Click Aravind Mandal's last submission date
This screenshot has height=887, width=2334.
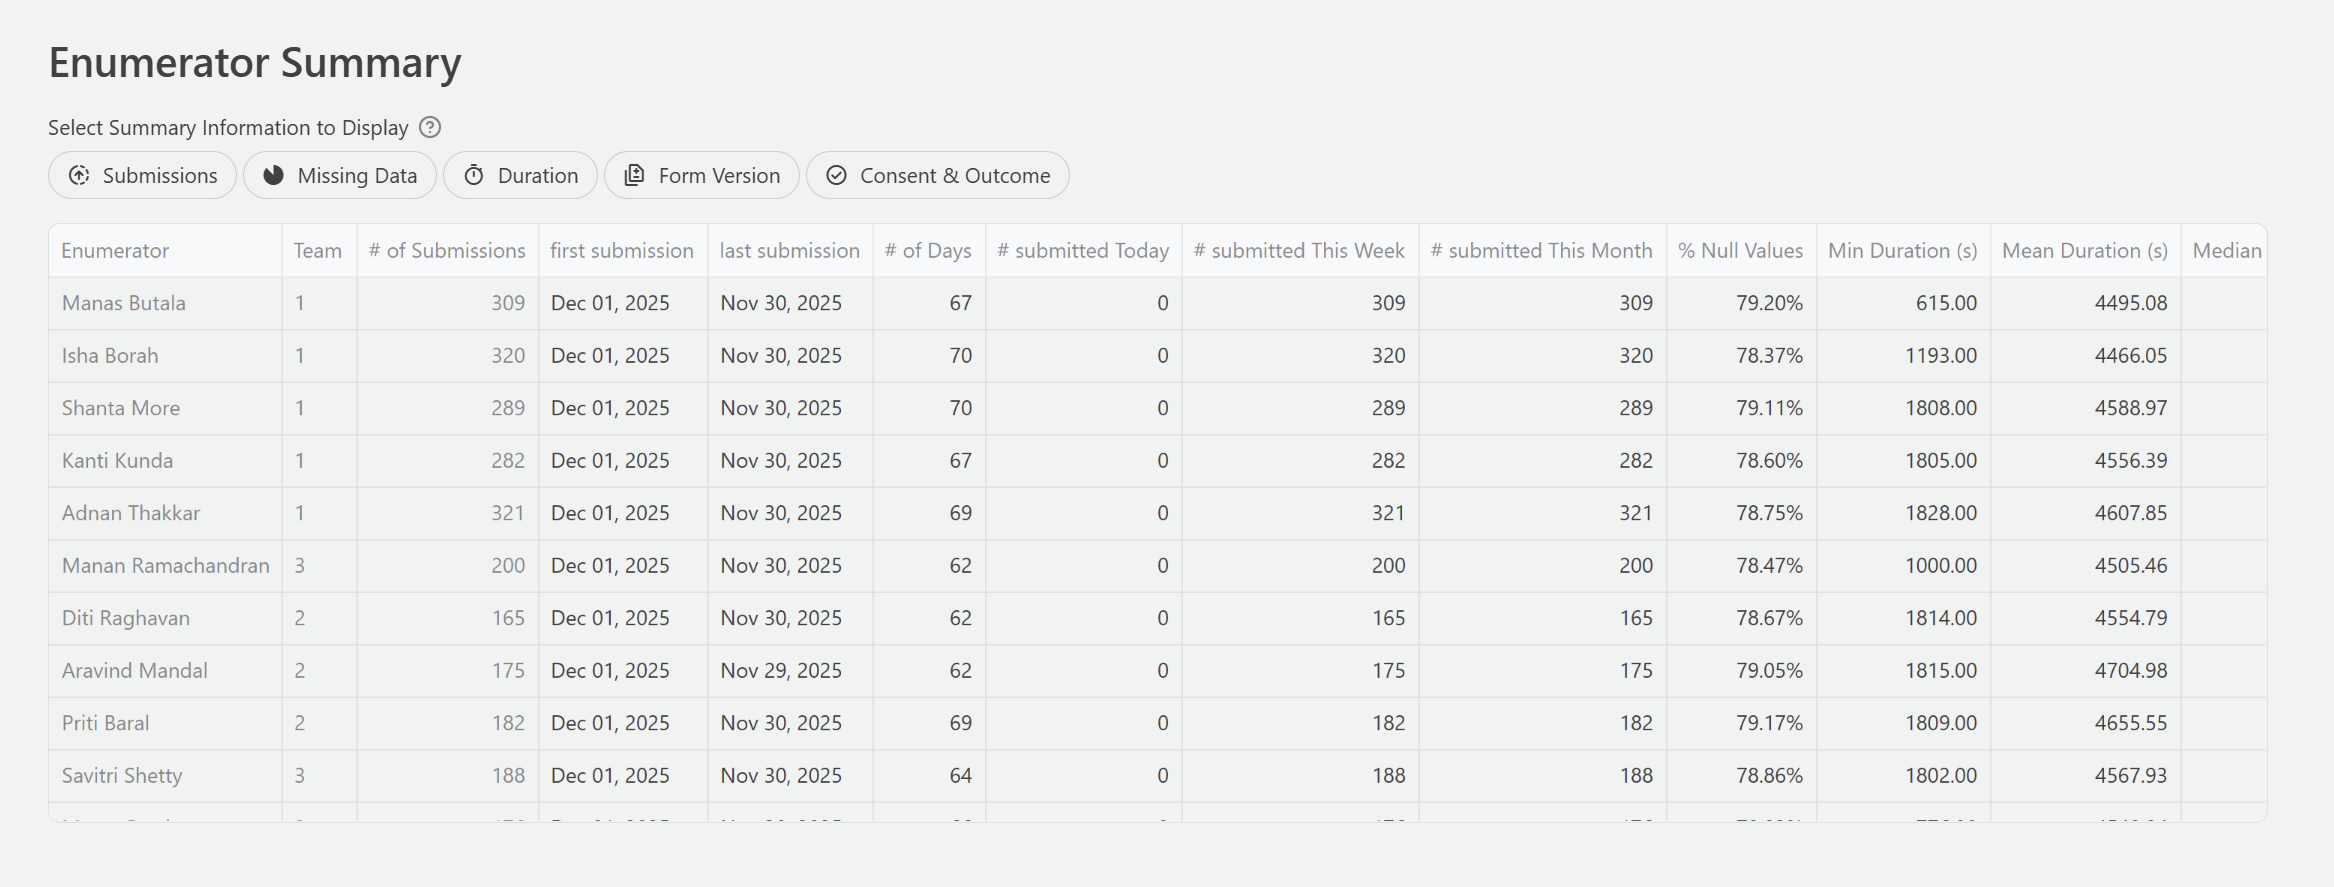point(781,671)
